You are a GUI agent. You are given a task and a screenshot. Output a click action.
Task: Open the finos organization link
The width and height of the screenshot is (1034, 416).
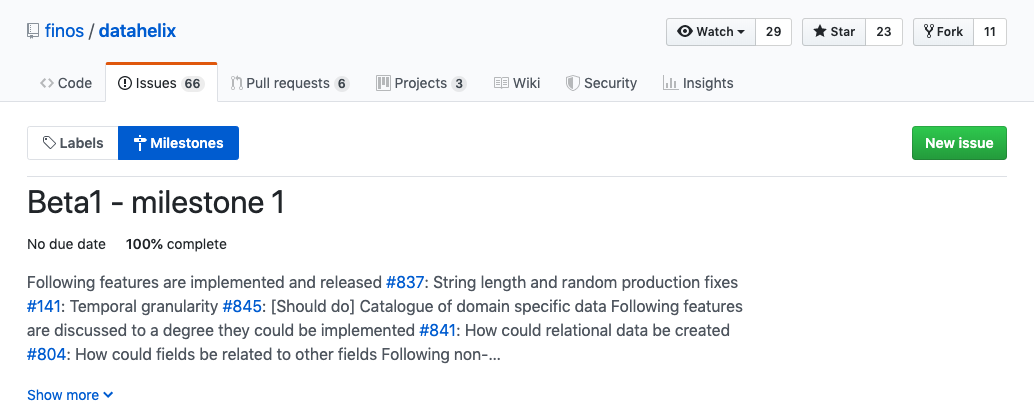64,31
